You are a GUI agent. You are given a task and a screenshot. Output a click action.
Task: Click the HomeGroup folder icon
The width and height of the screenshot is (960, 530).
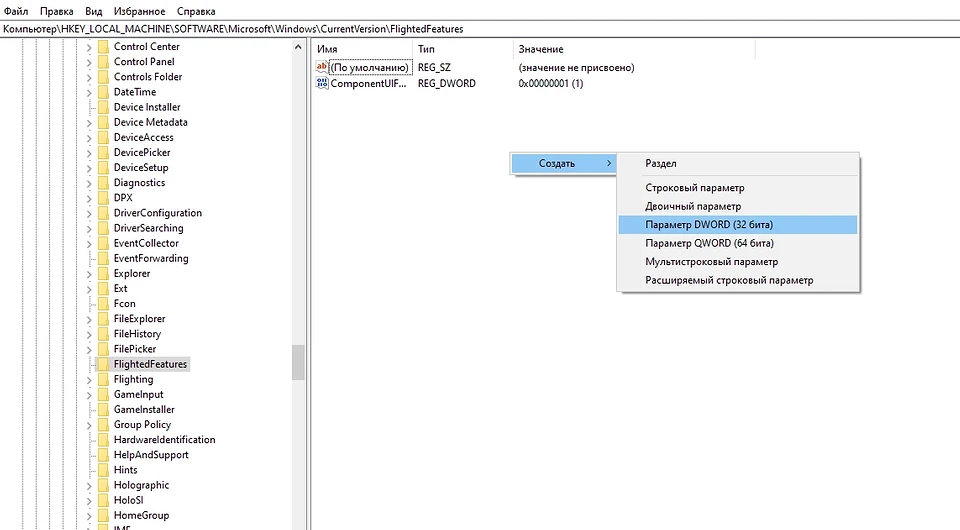[102, 515]
